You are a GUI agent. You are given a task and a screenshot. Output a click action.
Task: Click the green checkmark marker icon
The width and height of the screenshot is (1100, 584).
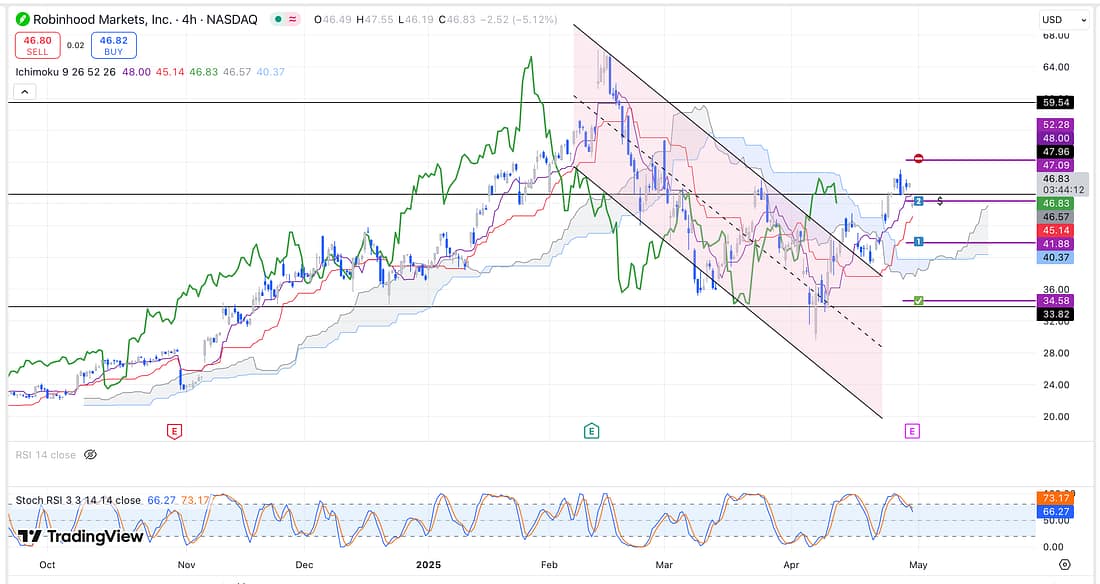point(918,300)
